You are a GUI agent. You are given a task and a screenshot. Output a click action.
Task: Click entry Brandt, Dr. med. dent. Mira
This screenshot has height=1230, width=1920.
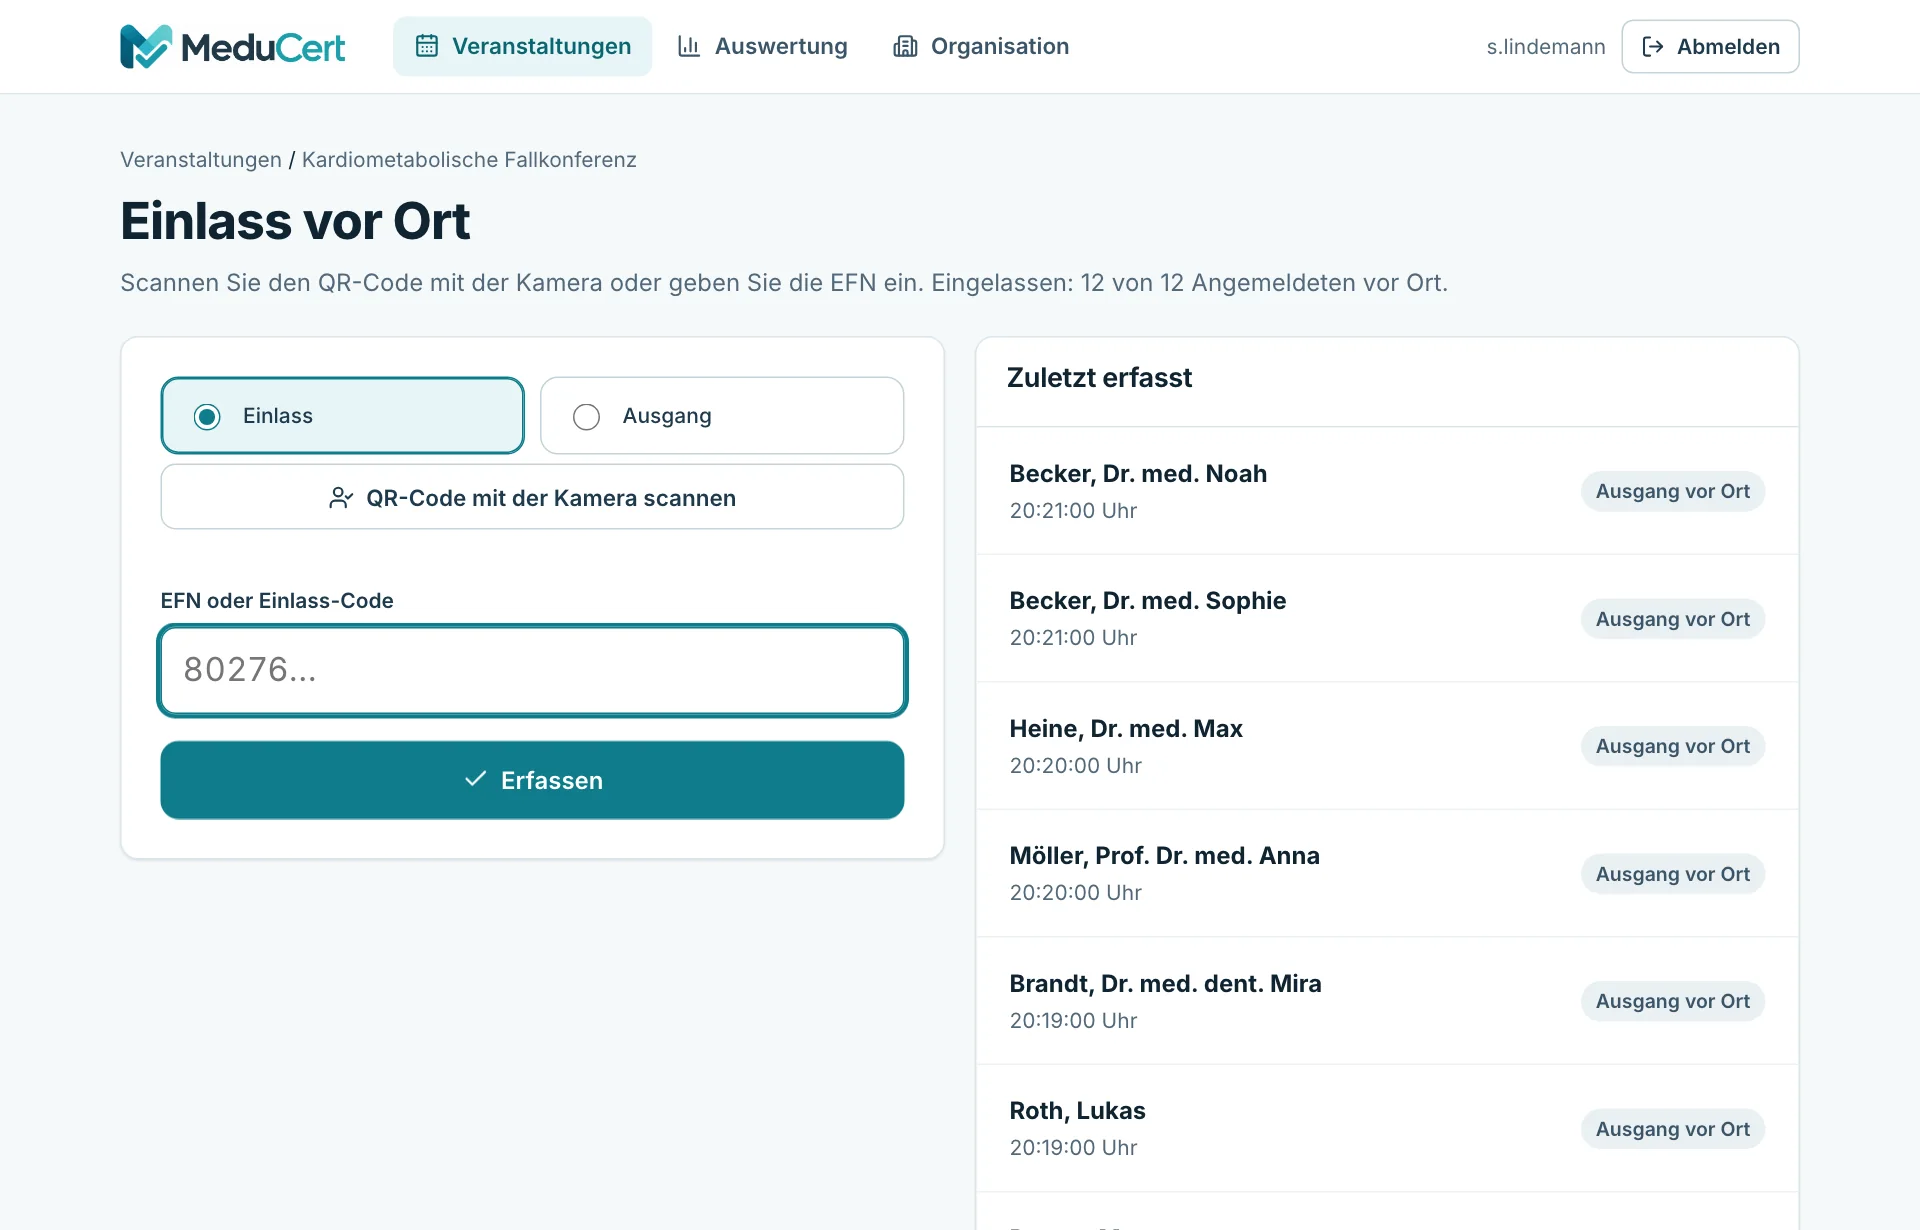[1387, 1001]
